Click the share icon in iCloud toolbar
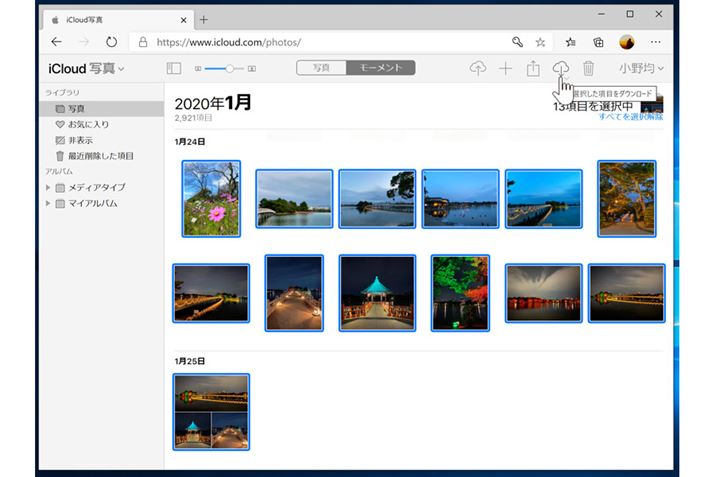Viewport: 715px width, 477px height. pyautogui.click(x=533, y=68)
